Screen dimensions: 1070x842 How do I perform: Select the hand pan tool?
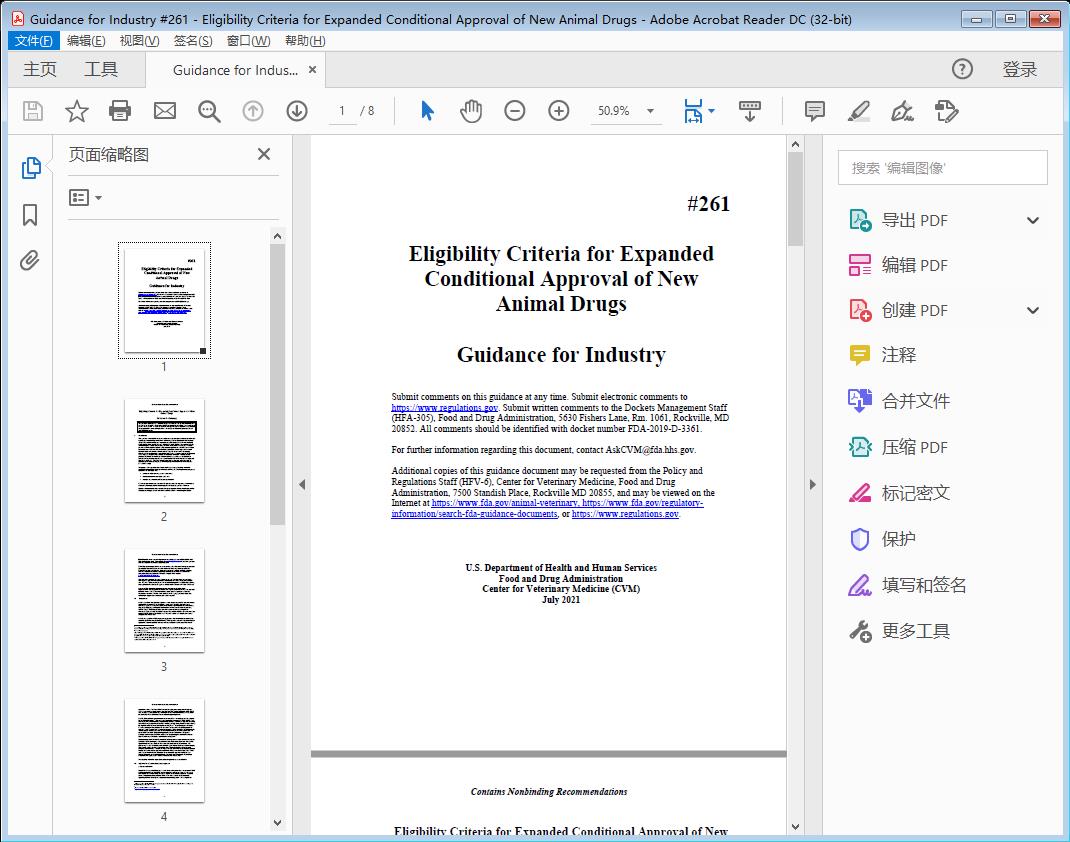[x=471, y=111]
